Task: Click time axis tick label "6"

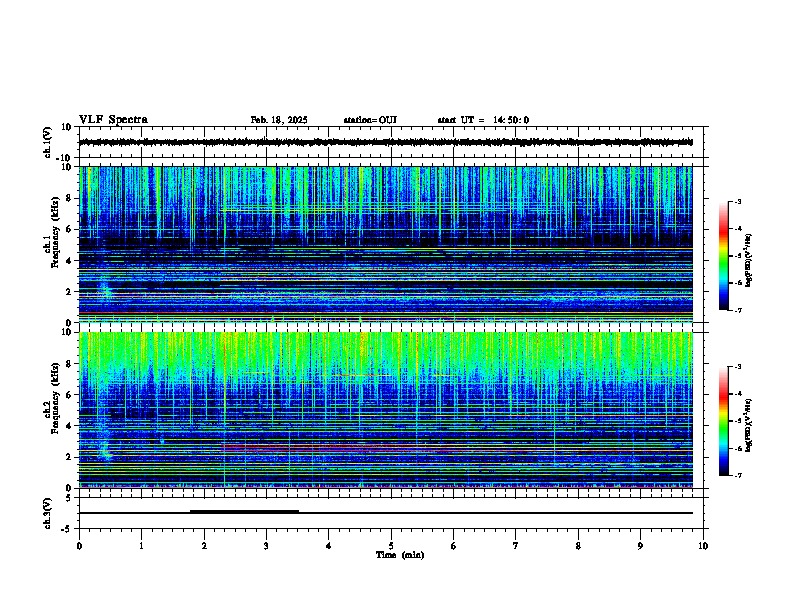Action: [x=454, y=546]
